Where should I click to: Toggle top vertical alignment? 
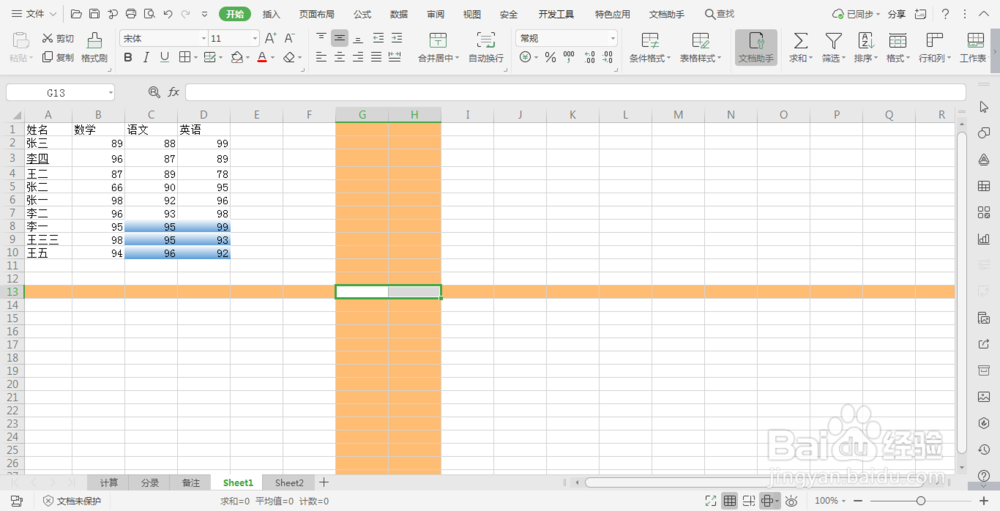click(x=321, y=38)
